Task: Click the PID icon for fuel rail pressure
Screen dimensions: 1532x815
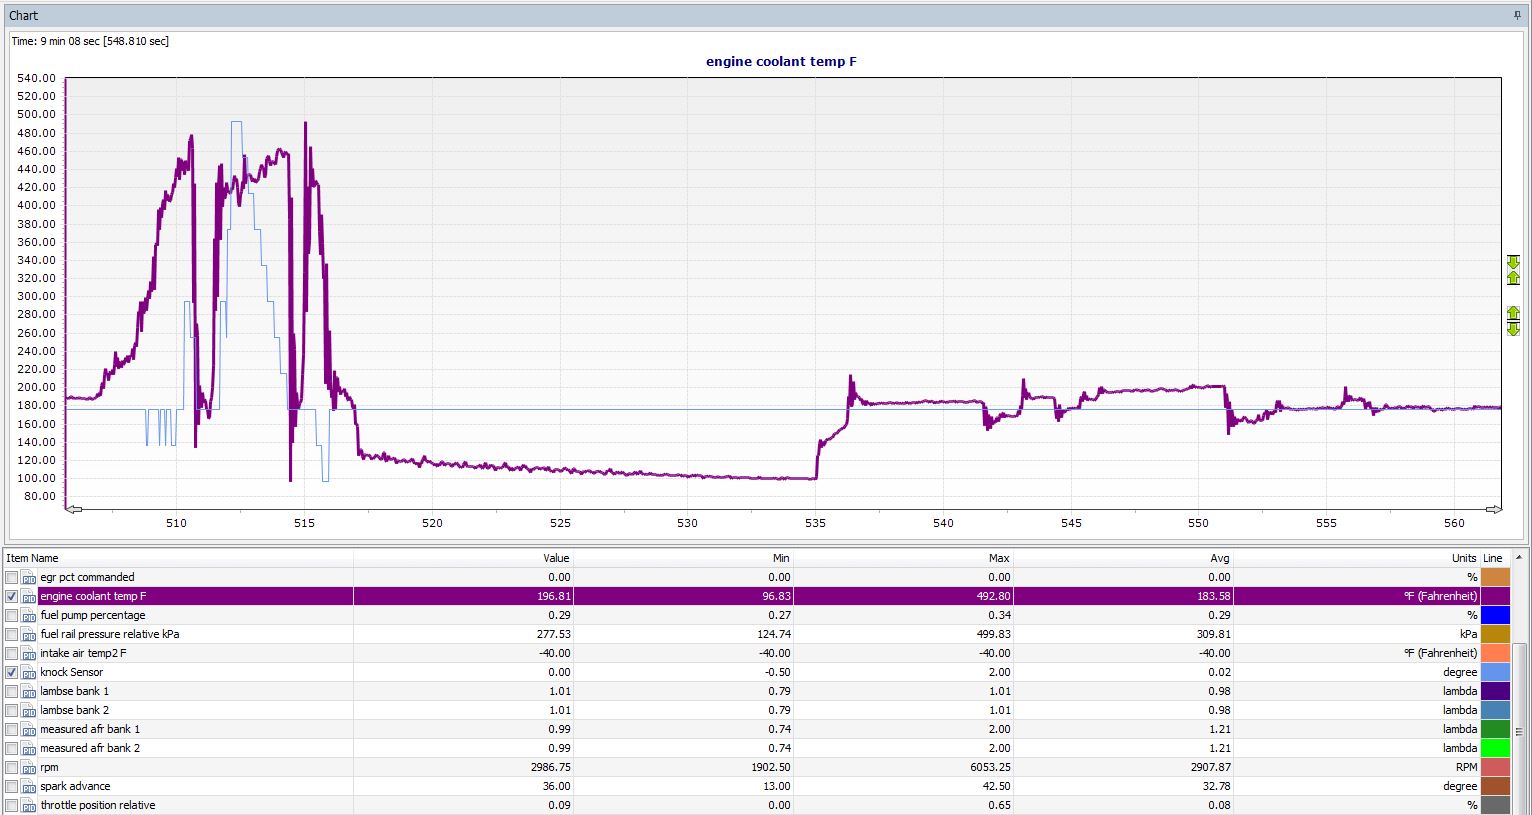Action: click(x=29, y=634)
